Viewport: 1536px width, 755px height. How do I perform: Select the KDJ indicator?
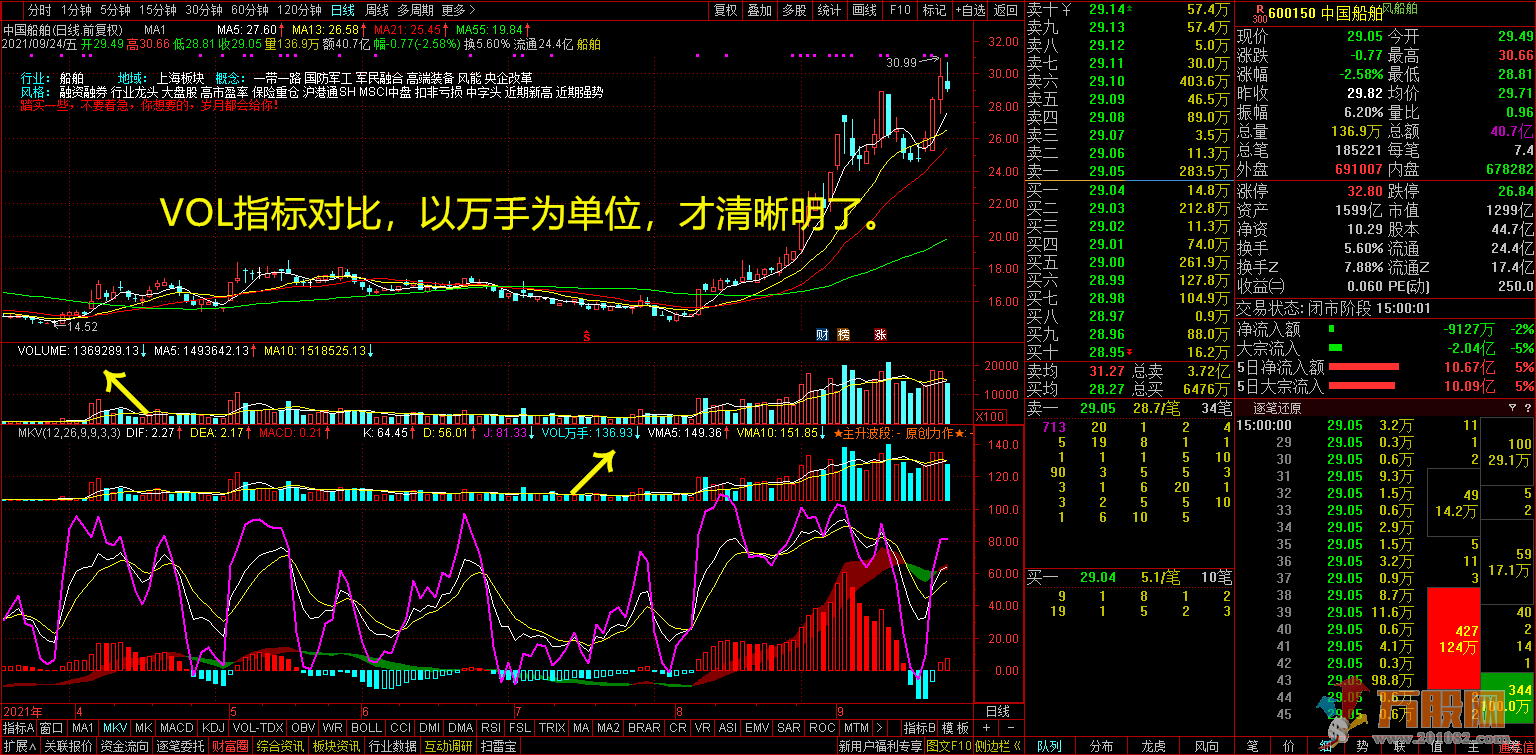tap(213, 728)
